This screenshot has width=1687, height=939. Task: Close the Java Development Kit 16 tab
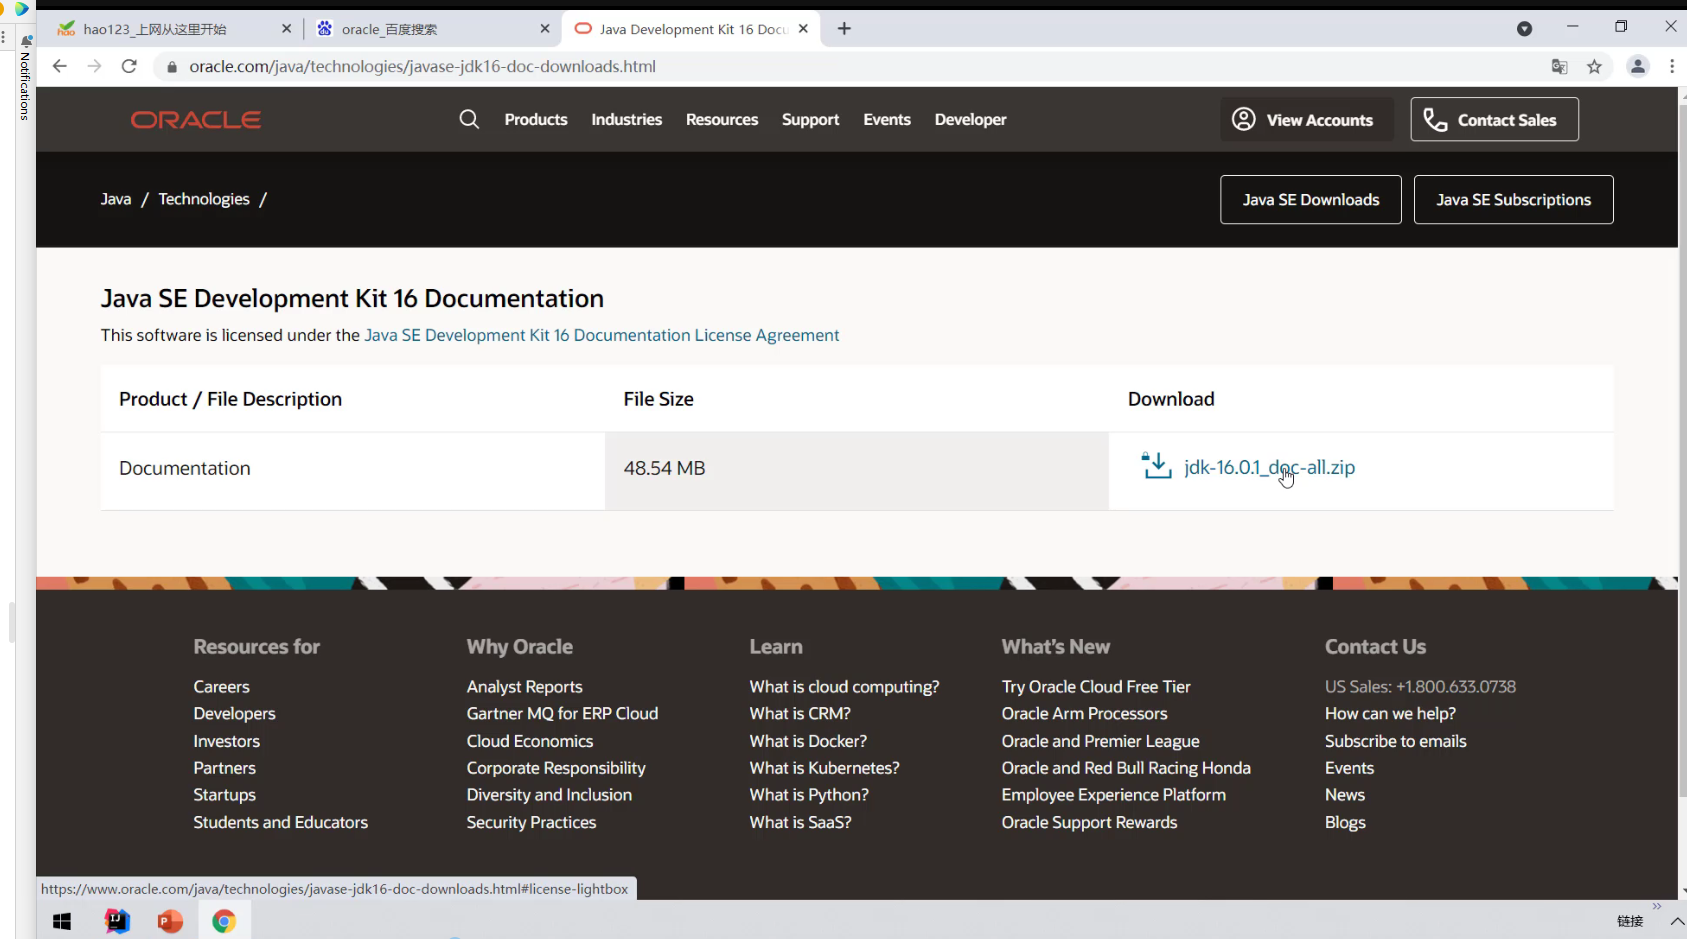click(x=803, y=29)
